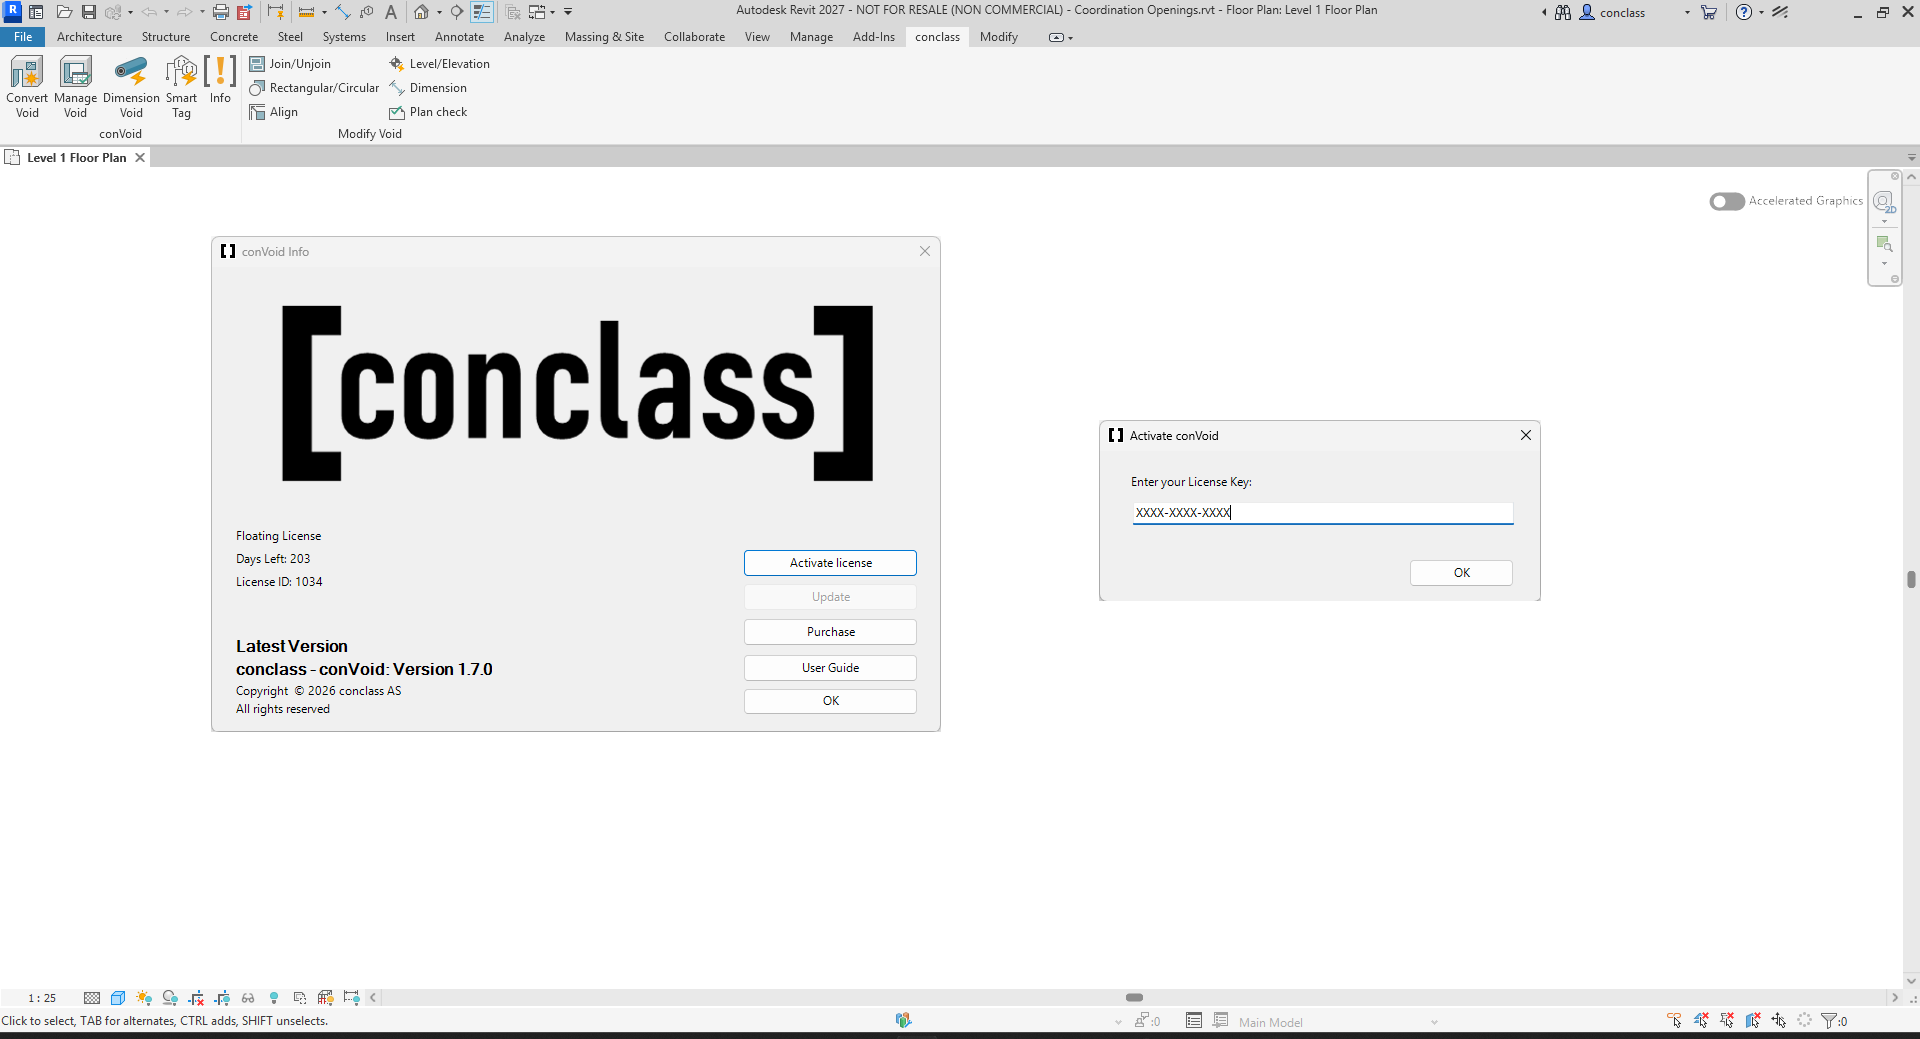This screenshot has width=1920, height=1039.
Task: Click the Crop View icon in view bar
Action: click(196, 998)
